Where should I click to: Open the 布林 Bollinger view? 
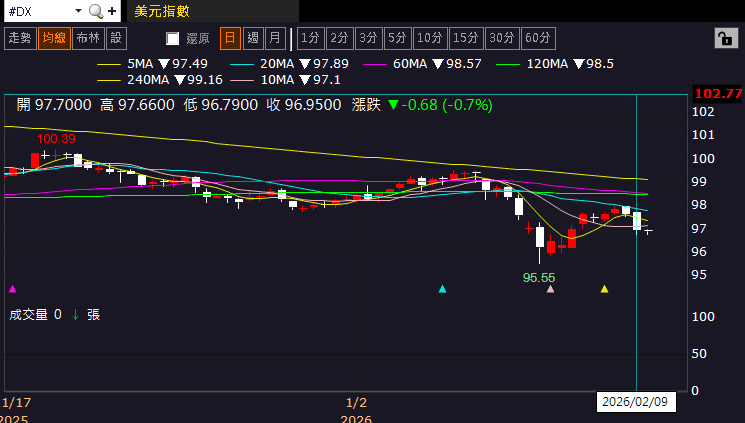click(87, 38)
